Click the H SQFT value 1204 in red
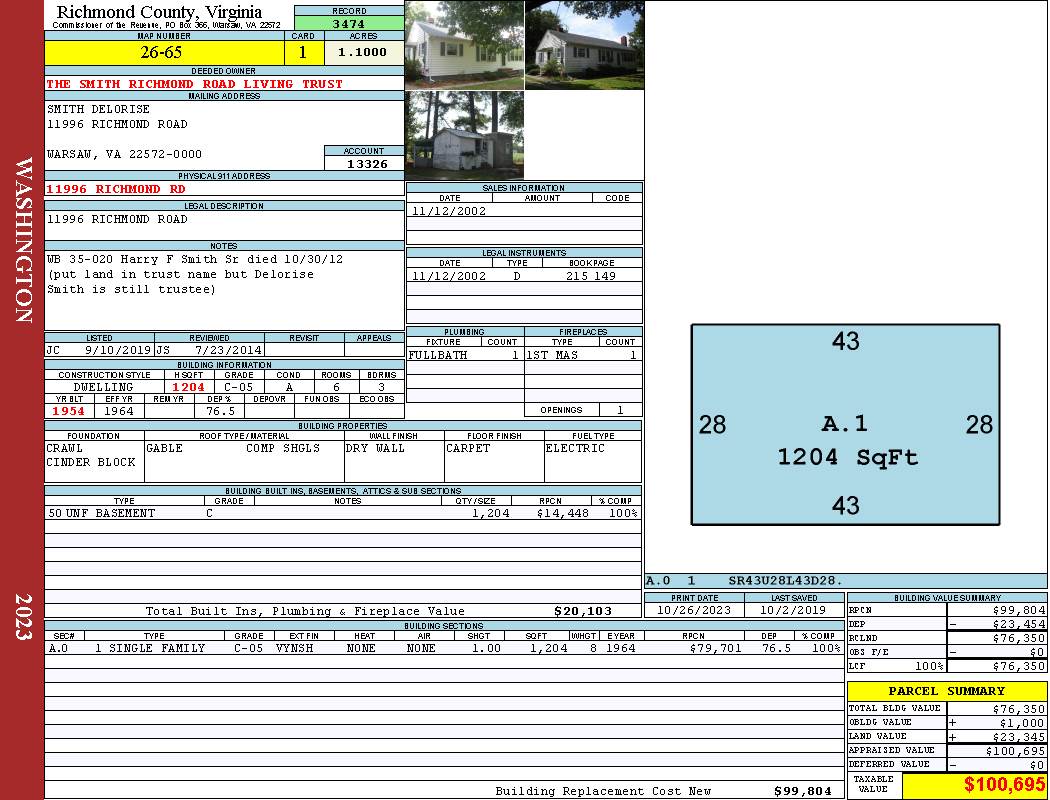Screen dimensions: 1050x800 [x=188, y=387]
